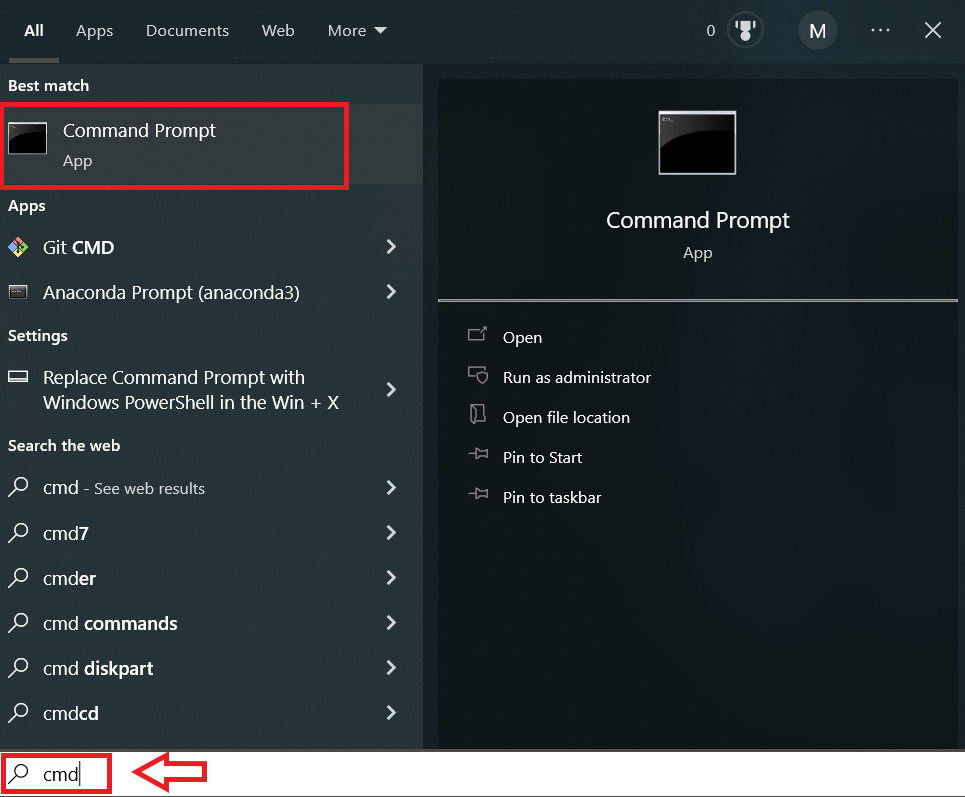
Task: Choose Pin to taskbar action
Action: [551, 497]
